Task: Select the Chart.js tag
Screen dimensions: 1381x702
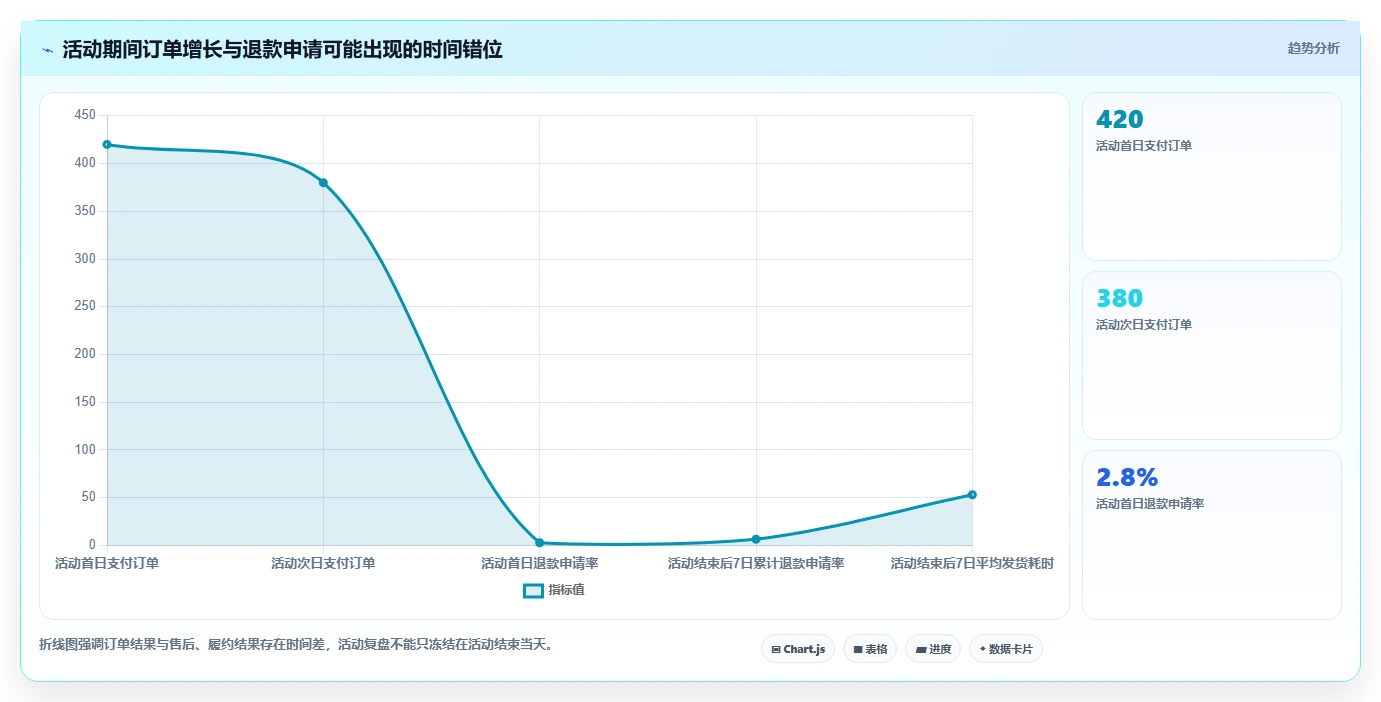Action: (798, 649)
